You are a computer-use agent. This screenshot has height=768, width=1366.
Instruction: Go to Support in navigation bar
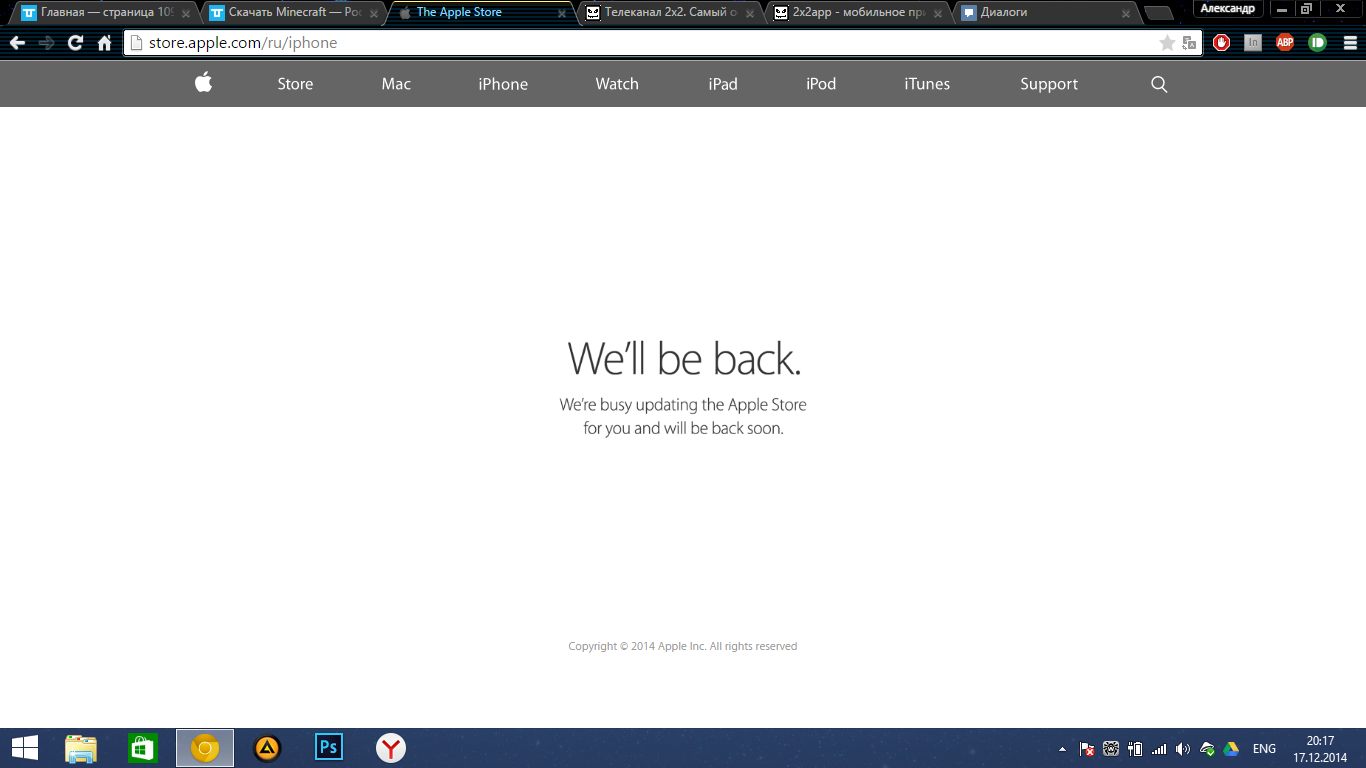coord(1049,84)
